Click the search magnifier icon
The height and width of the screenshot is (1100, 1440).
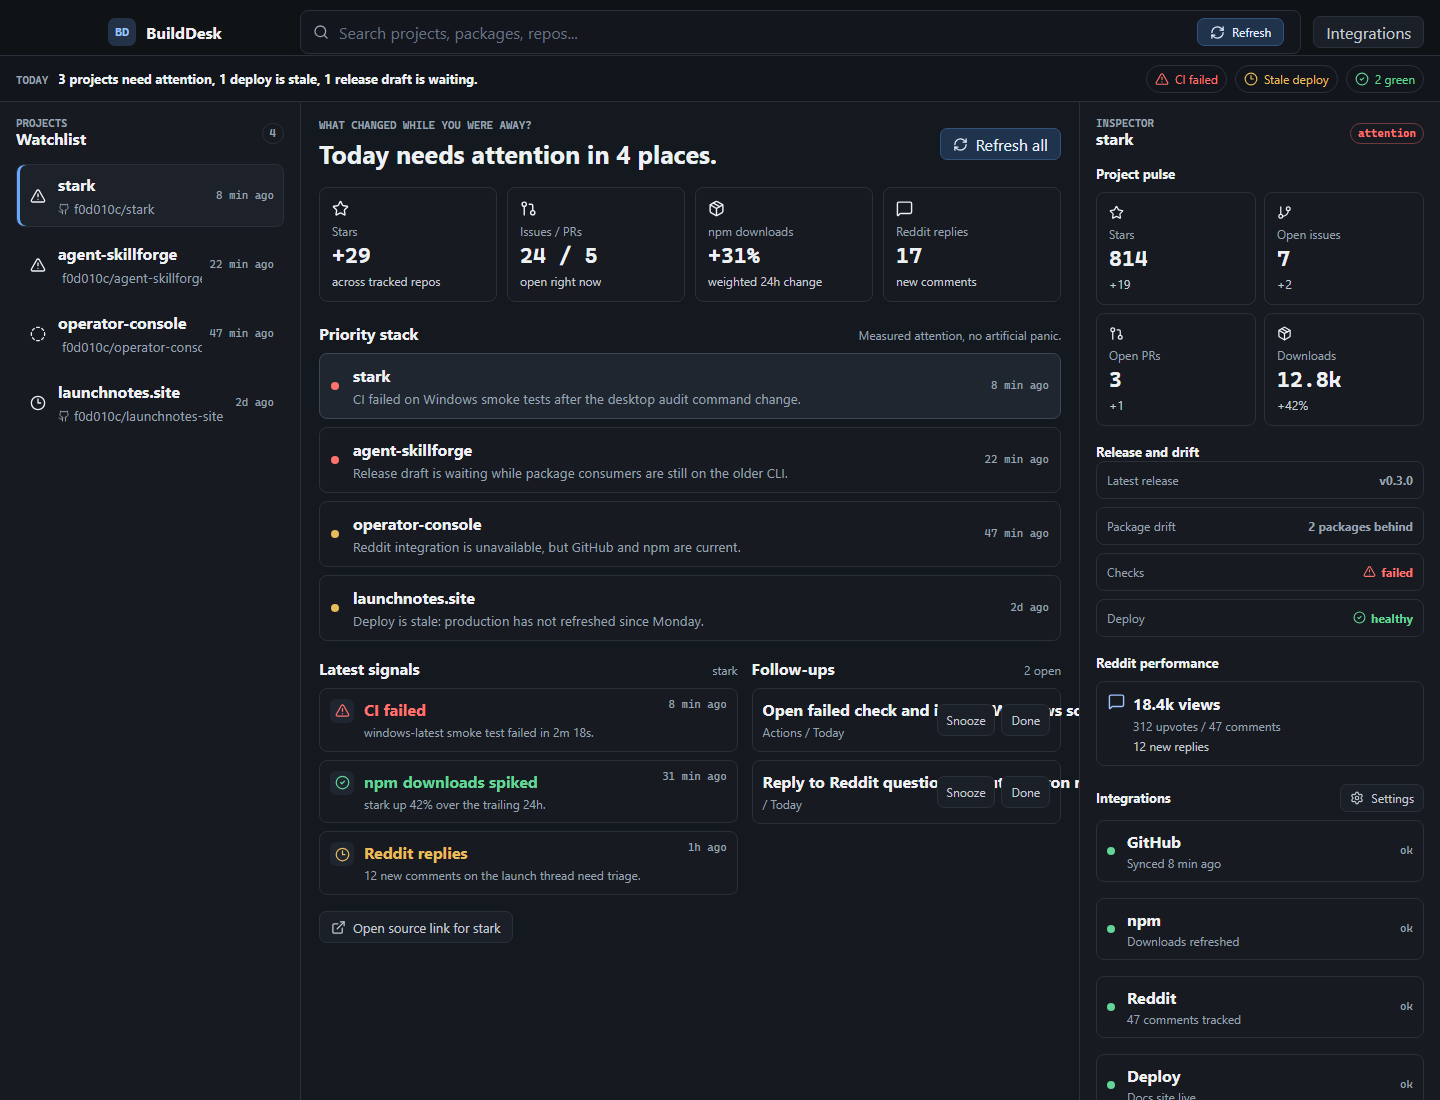(x=321, y=33)
